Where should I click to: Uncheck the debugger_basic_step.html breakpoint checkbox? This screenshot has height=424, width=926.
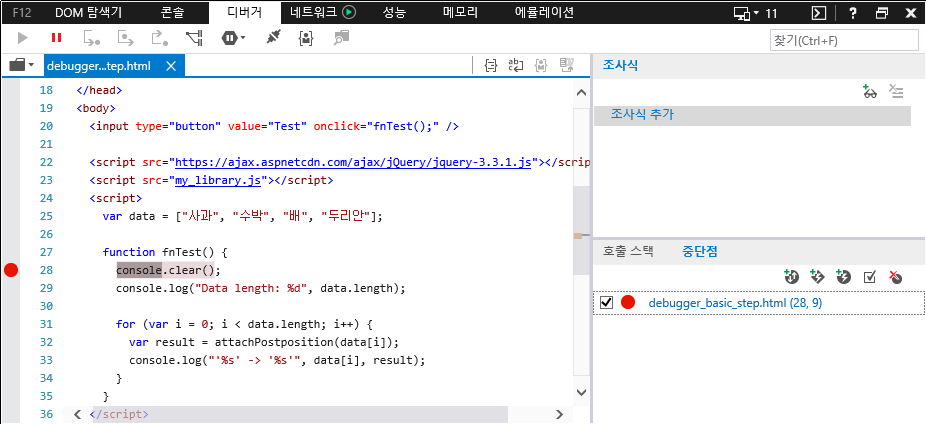(605, 302)
